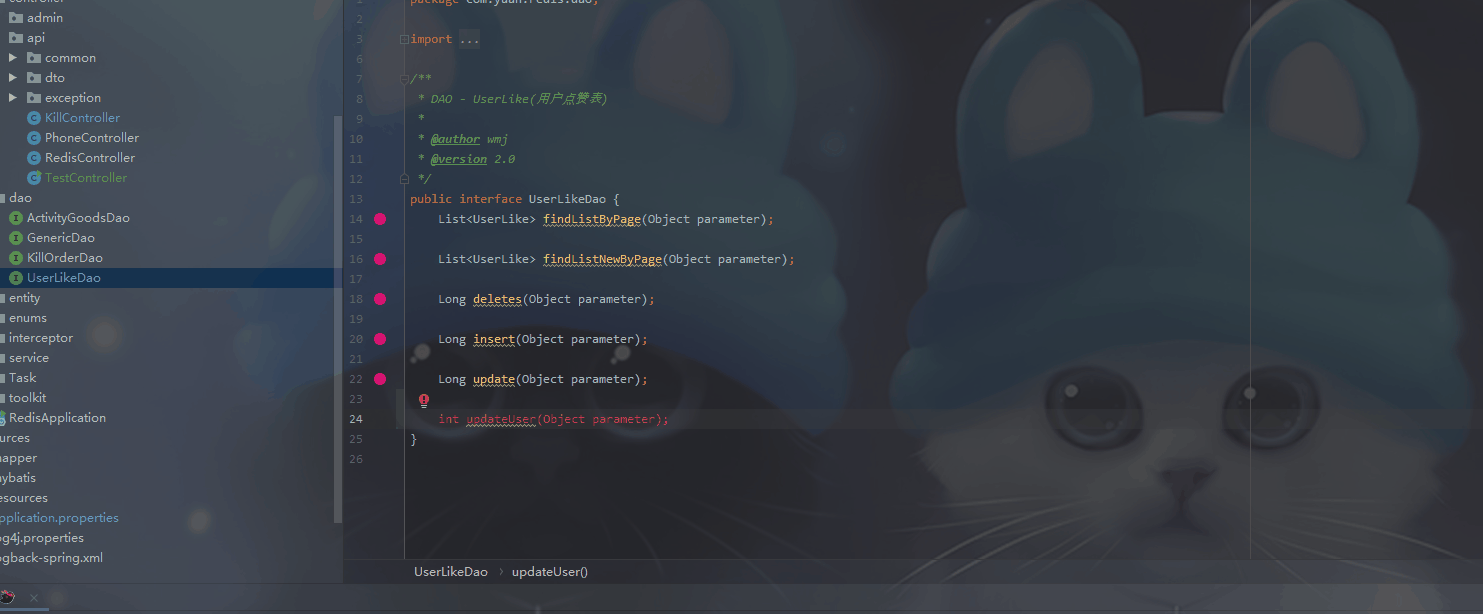Select KillOrderDao in the tree

pos(65,258)
